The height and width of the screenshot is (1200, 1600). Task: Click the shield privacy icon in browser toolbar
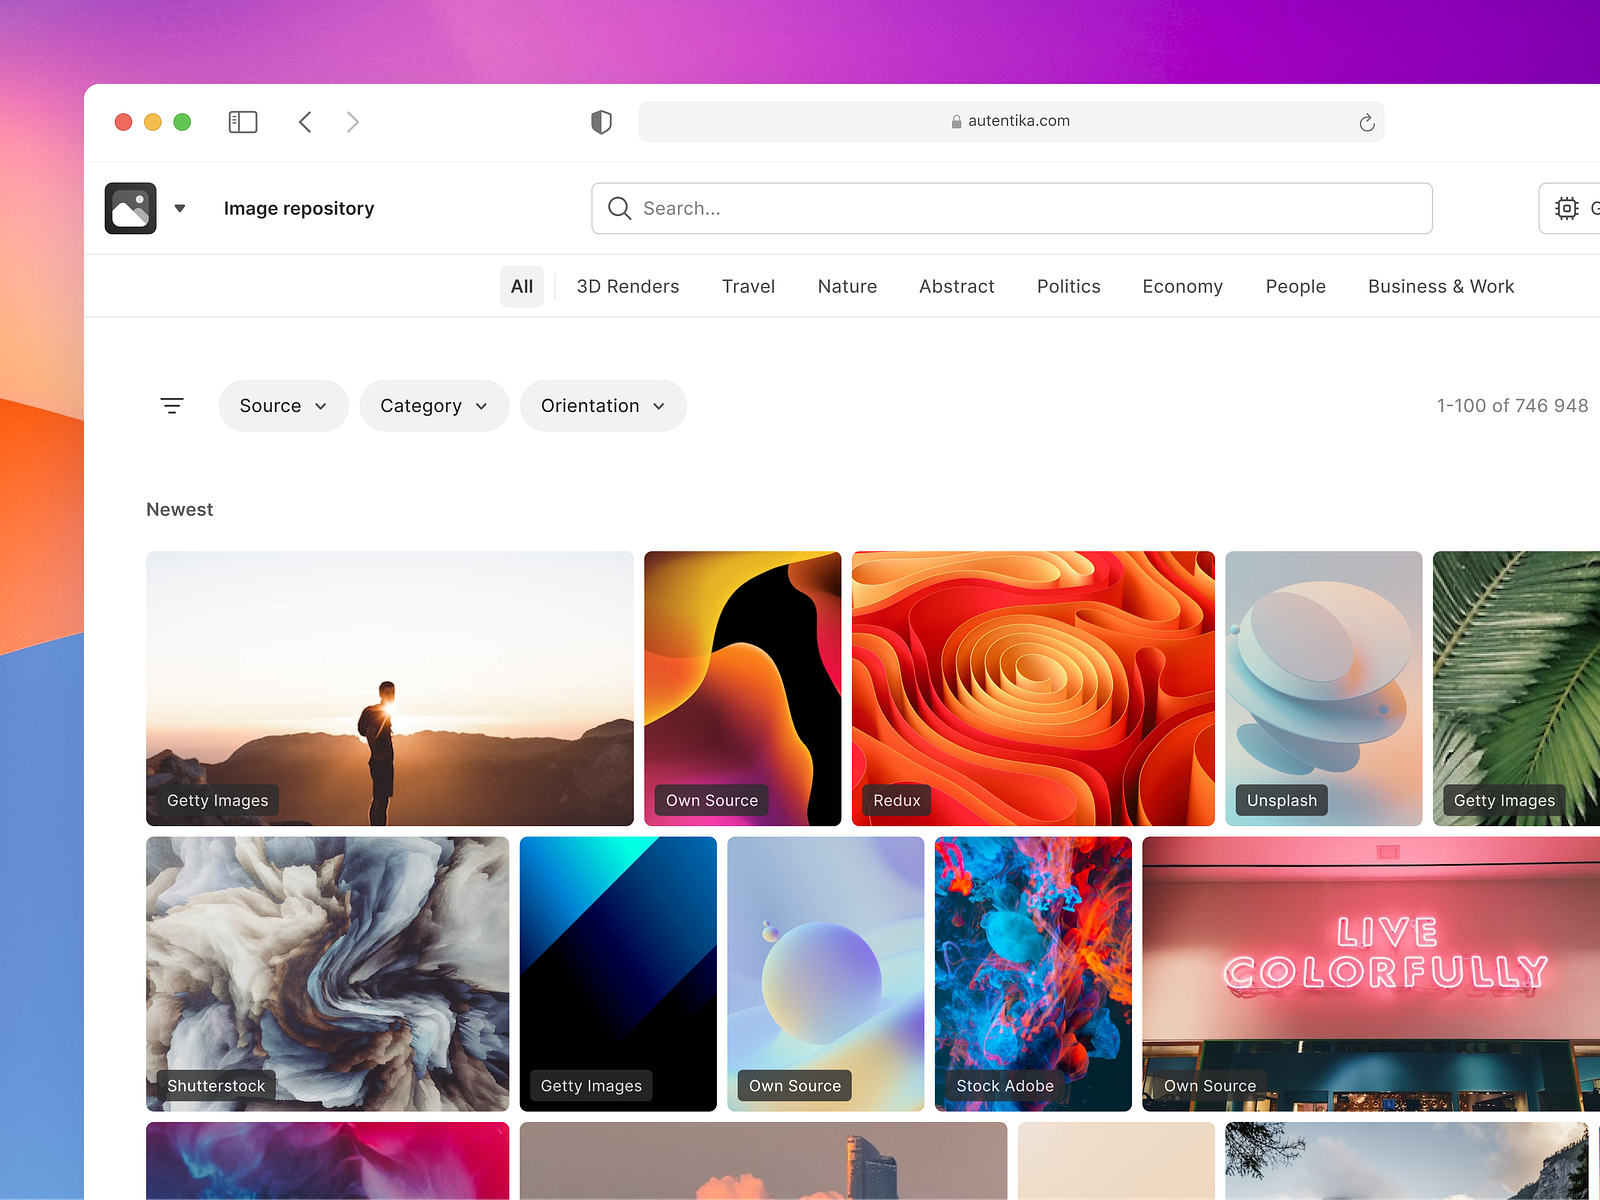pos(600,121)
